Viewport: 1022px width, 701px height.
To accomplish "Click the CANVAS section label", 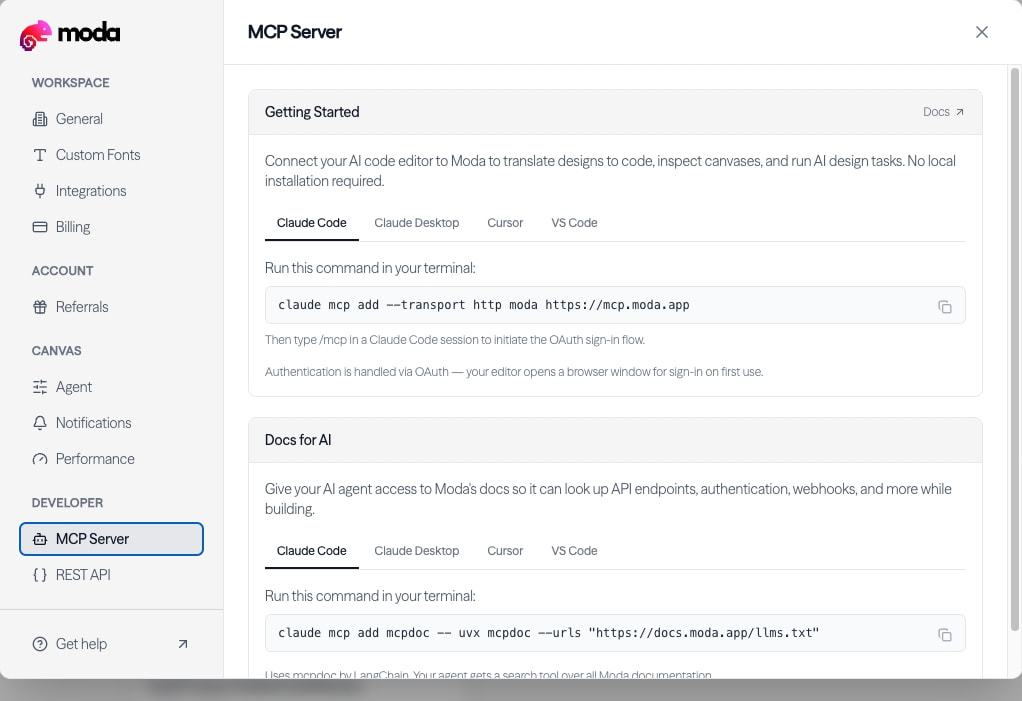I will click(x=57, y=351).
